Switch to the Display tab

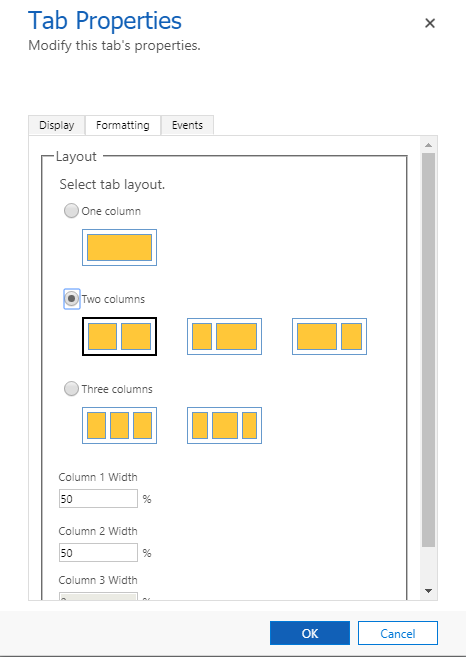(x=57, y=125)
